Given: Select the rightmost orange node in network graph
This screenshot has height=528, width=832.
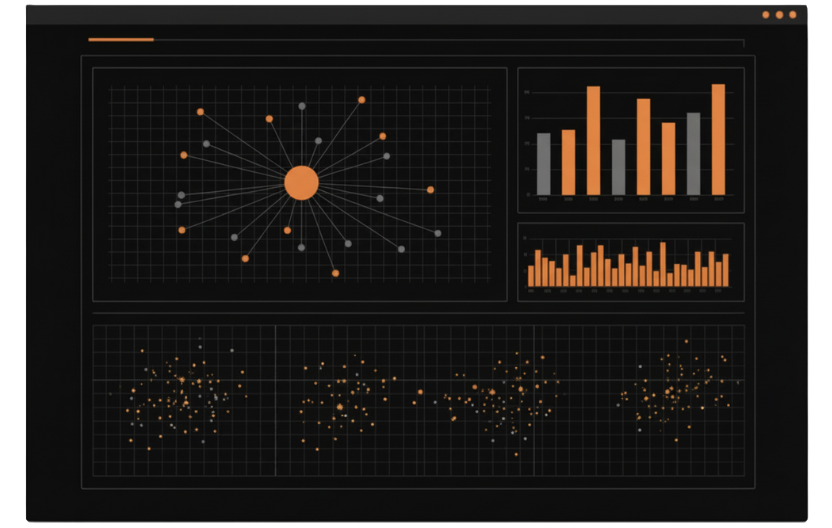Looking at the screenshot, I should [x=430, y=189].
